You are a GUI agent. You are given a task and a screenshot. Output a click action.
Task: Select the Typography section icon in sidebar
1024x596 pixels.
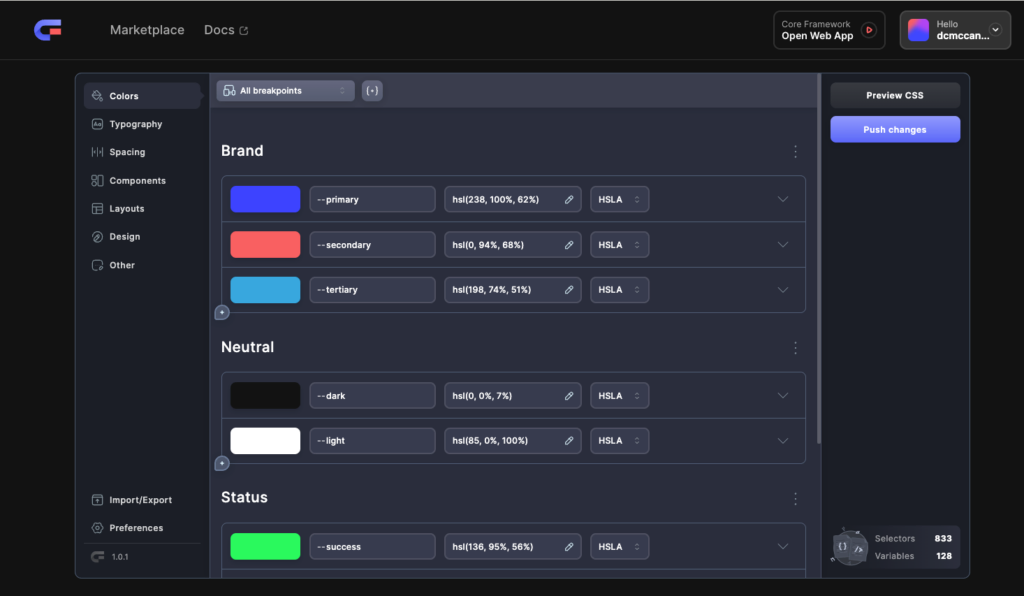[x=99, y=123]
